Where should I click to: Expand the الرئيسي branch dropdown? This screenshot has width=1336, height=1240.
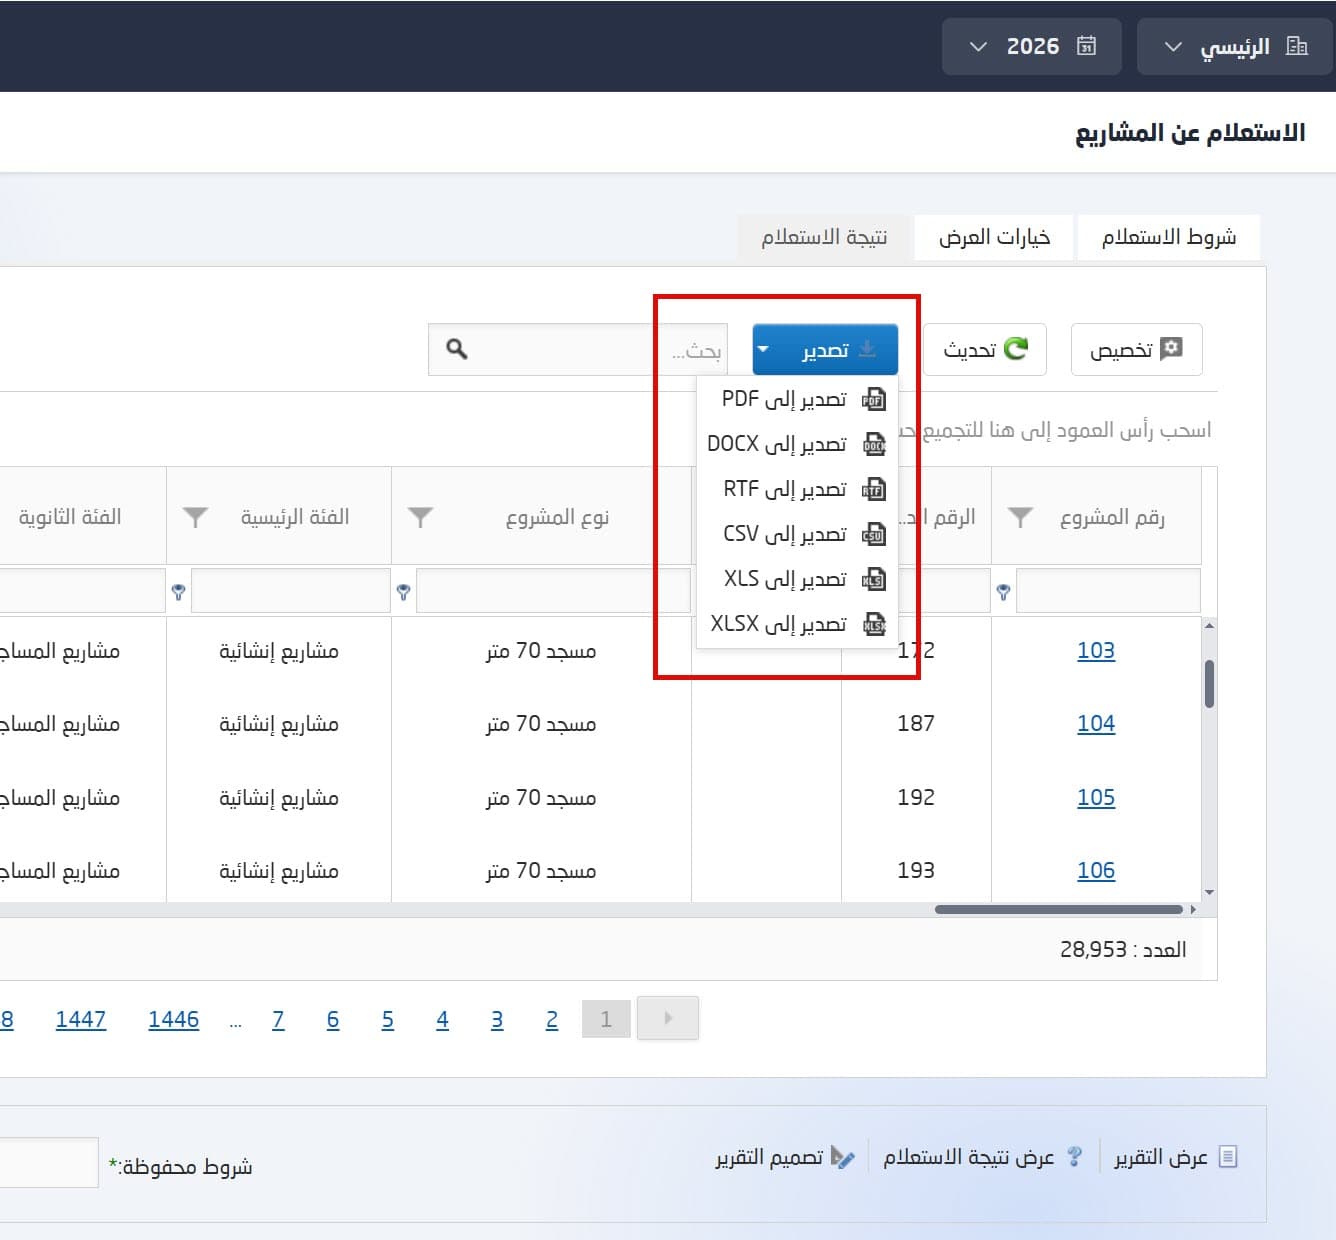1235,46
